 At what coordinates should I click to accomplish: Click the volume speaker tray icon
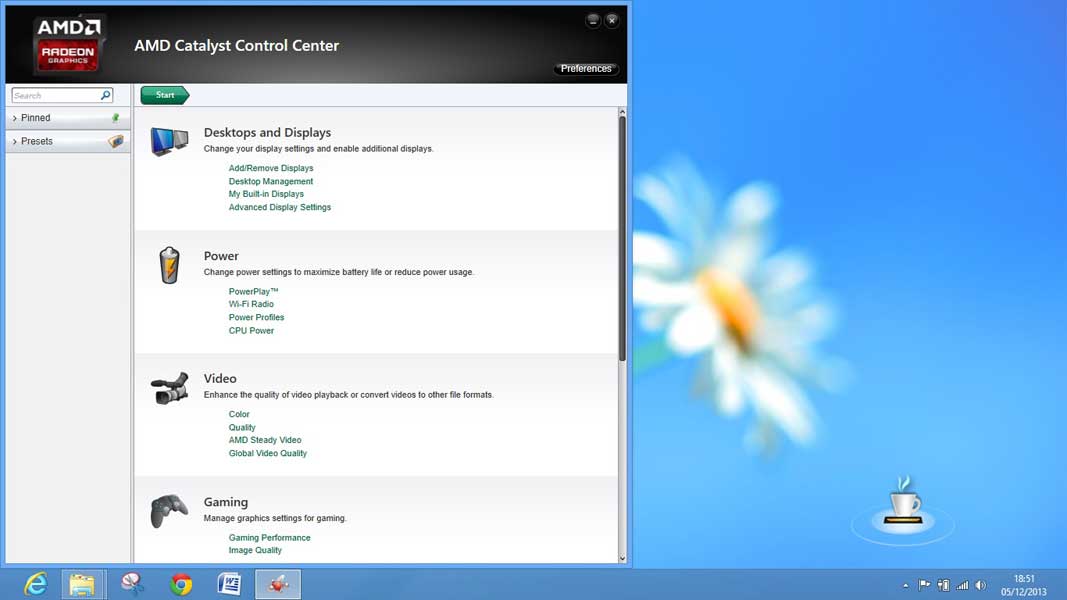981,585
